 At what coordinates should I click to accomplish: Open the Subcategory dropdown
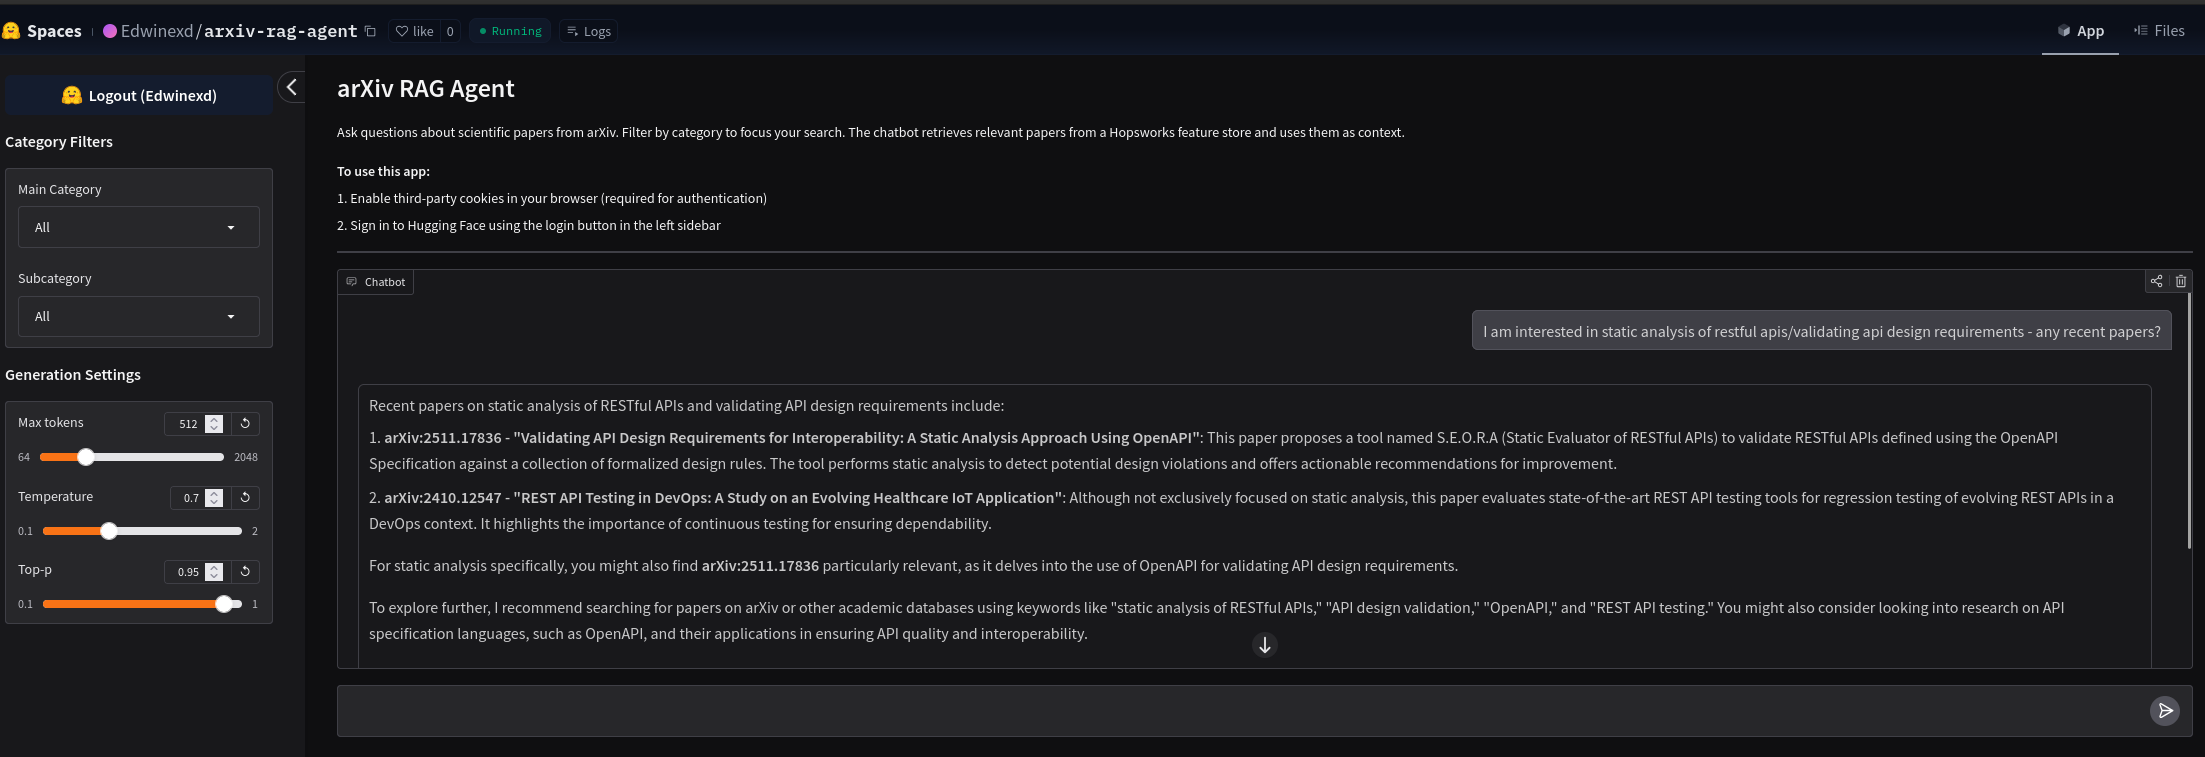pos(138,316)
